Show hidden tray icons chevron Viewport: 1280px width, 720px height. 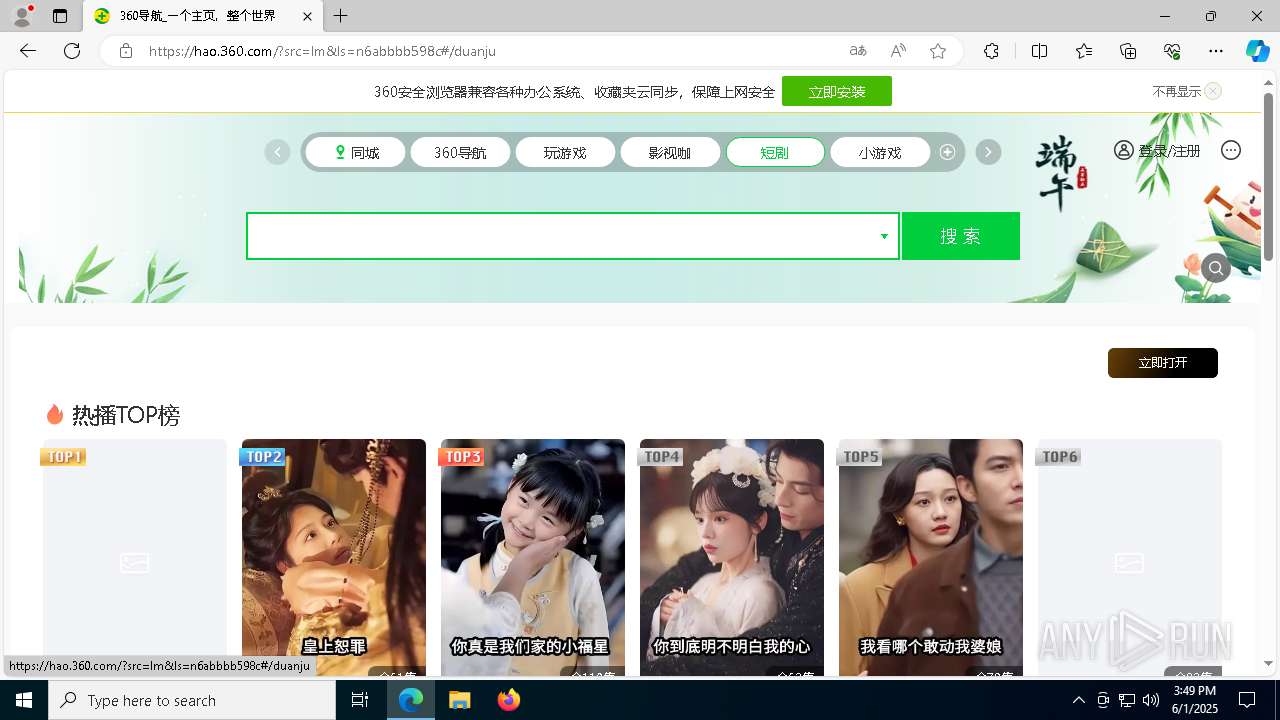coord(1078,700)
